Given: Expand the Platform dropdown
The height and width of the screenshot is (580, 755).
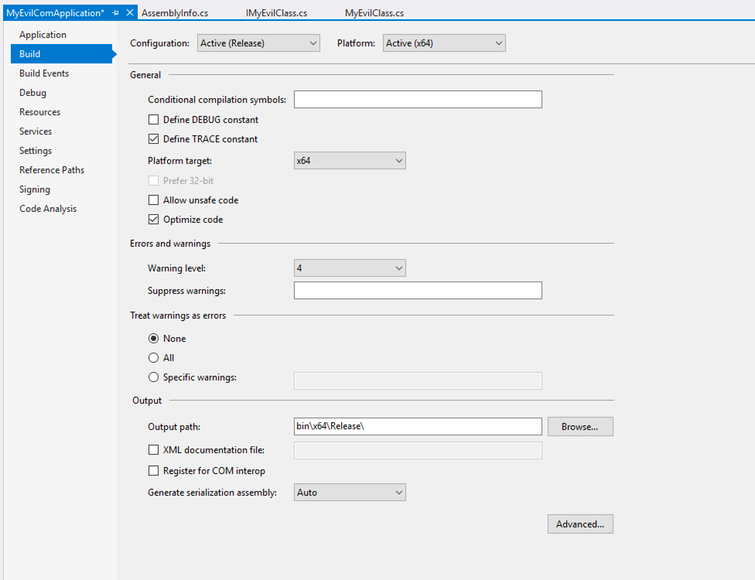Looking at the screenshot, I should [444, 43].
